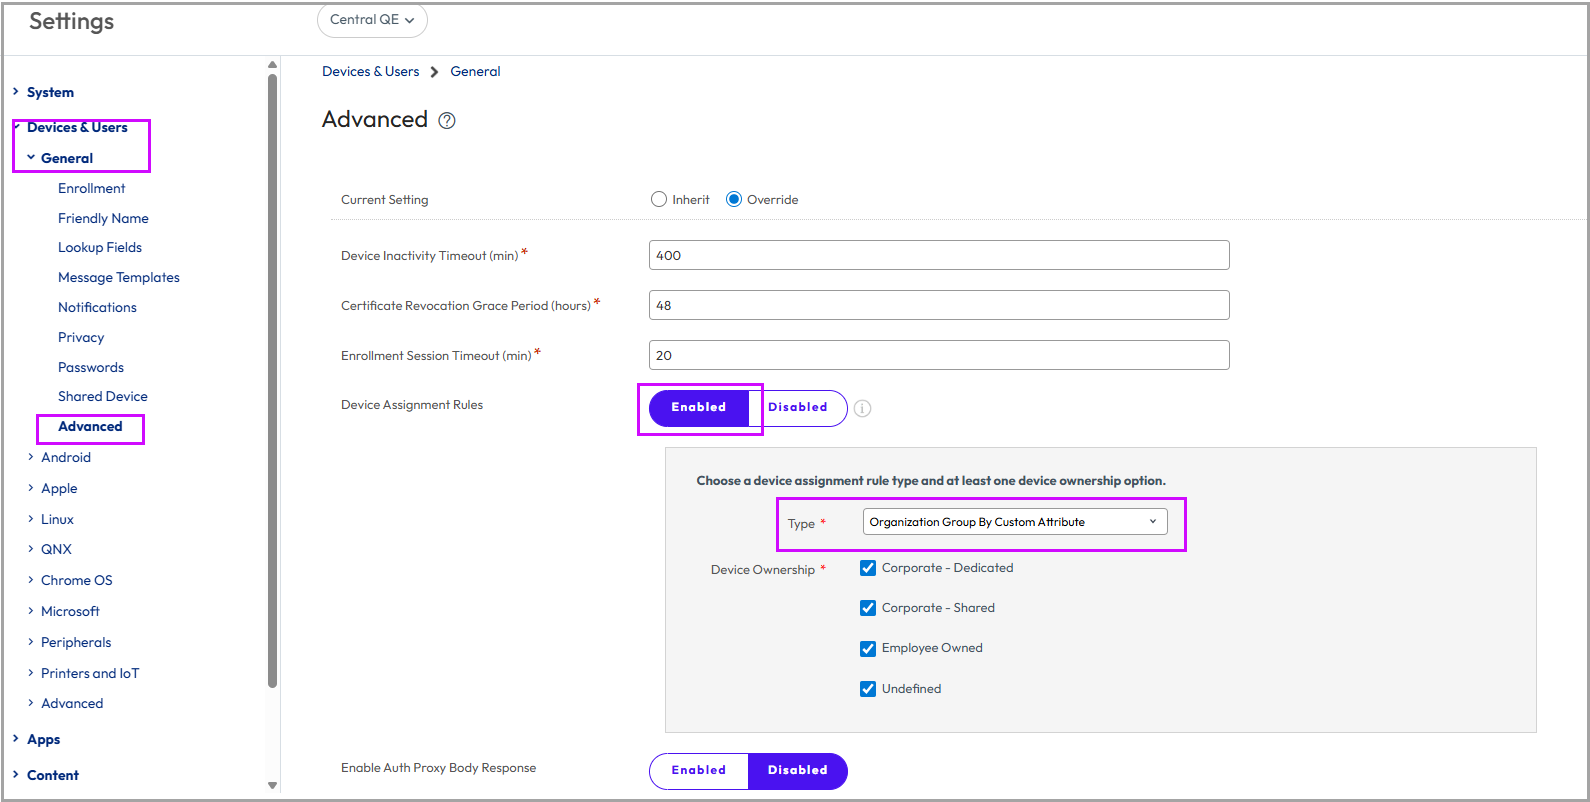Image resolution: width=1590 pixels, height=802 pixels.
Task: Expand the bottom Advanced node under Devices & Users
Action: click(x=31, y=703)
